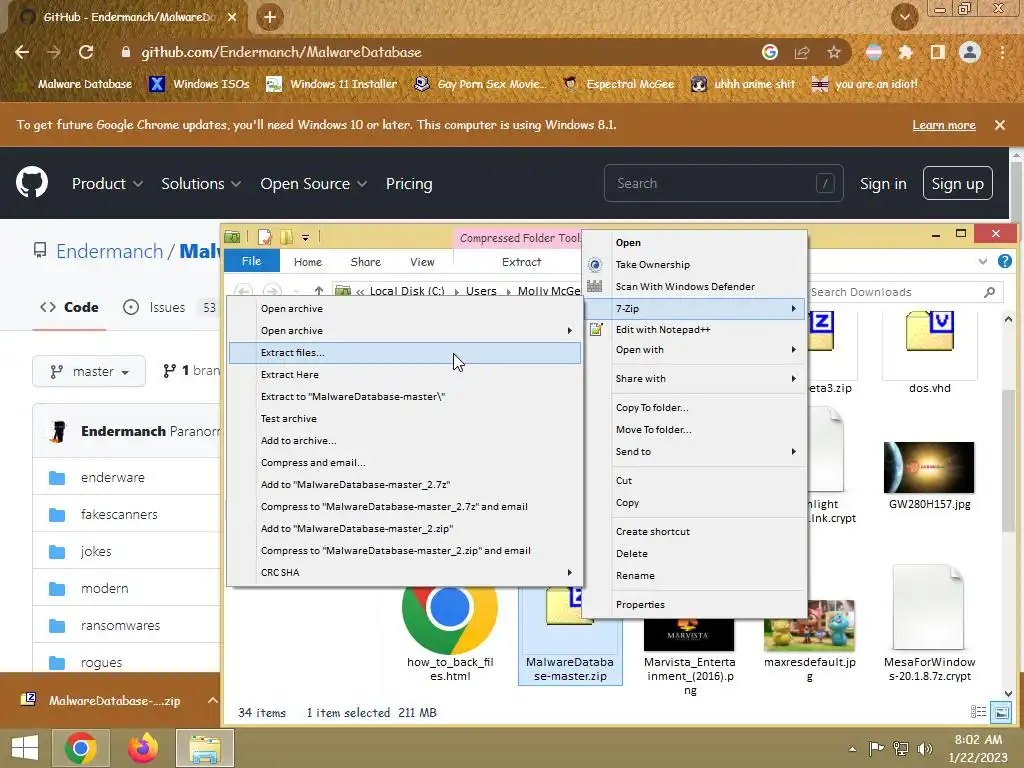Click the Google icon in address bar
Viewport: 1024px width, 768px height.
click(770, 52)
